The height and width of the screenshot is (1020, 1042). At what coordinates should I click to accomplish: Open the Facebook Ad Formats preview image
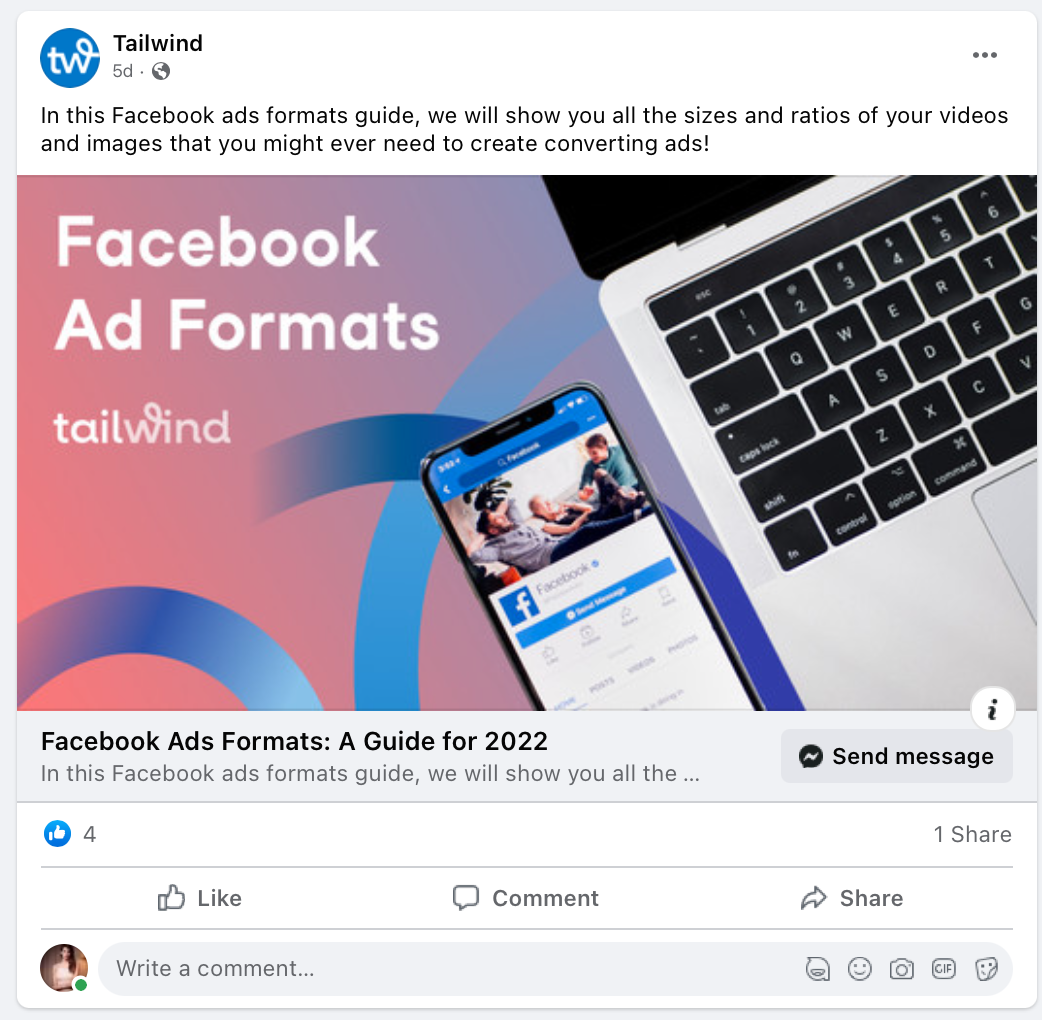pyautogui.click(x=526, y=443)
